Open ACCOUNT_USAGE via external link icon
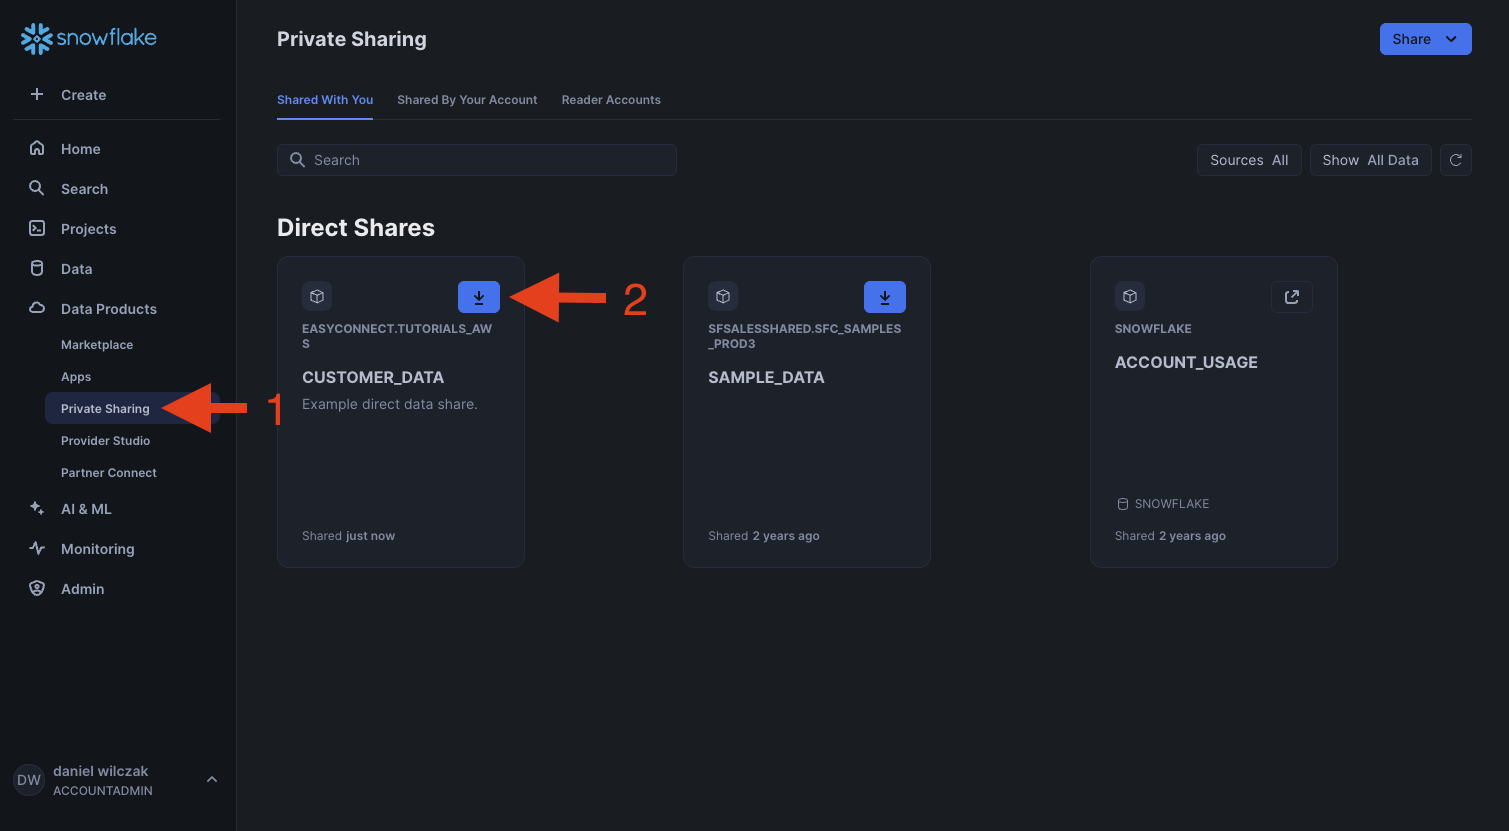The image size is (1509, 831). pos(1291,297)
